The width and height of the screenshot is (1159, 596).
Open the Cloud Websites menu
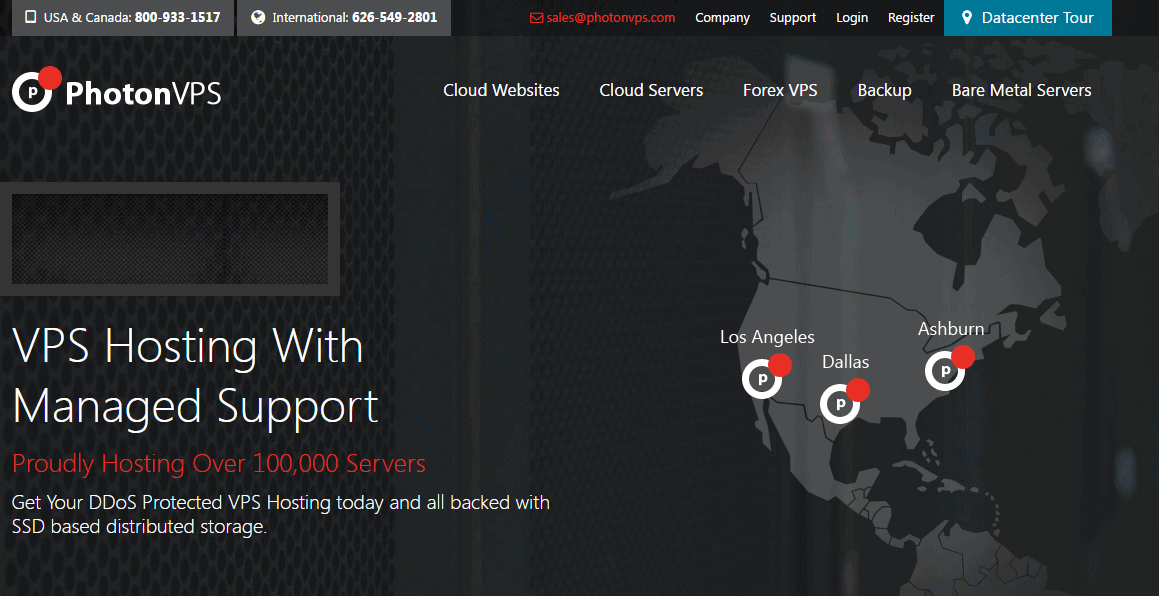click(x=501, y=90)
